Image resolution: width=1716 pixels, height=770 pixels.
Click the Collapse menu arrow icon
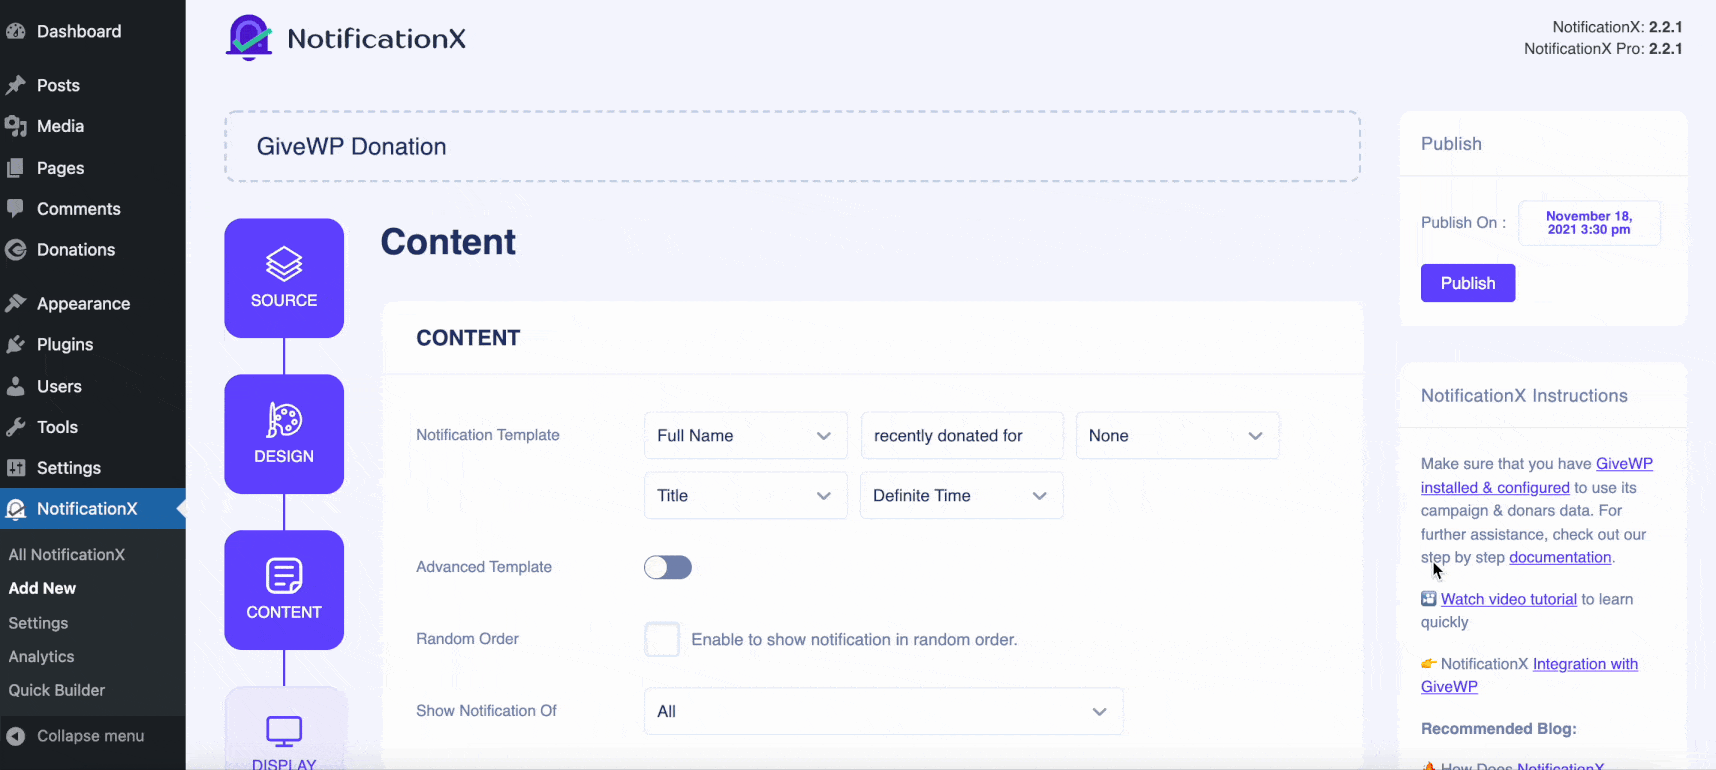(x=15, y=736)
